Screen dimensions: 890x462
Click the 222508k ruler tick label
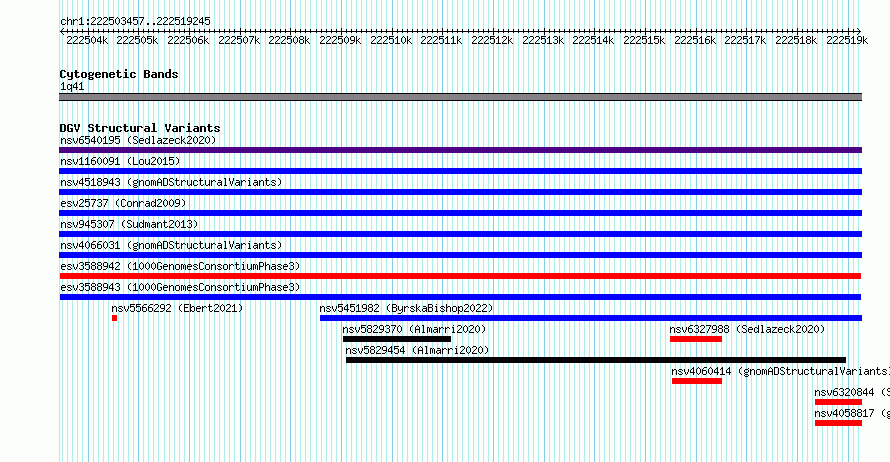point(289,40)
